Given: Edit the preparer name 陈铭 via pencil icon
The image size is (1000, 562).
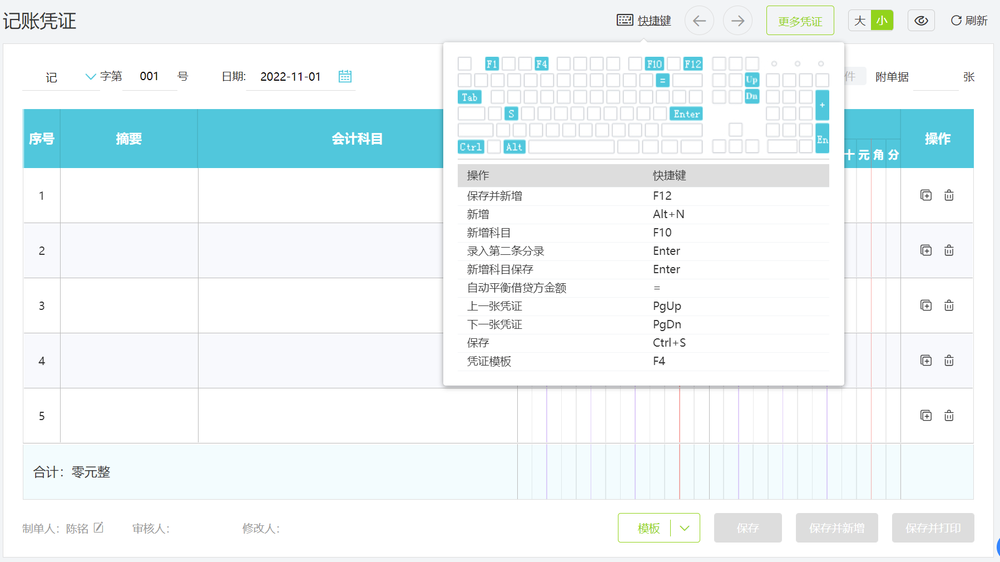Looking at the screenshot, I should (98, 528).
